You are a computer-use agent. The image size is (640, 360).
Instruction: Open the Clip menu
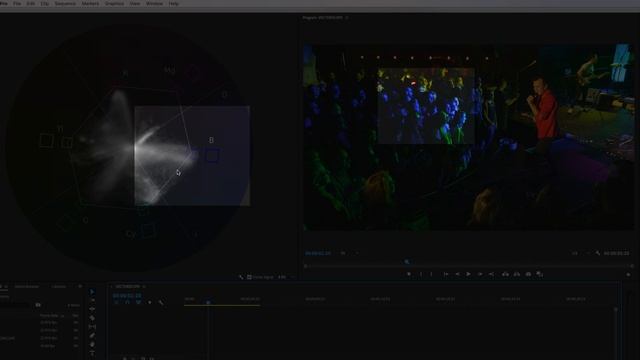pos(44,4)
